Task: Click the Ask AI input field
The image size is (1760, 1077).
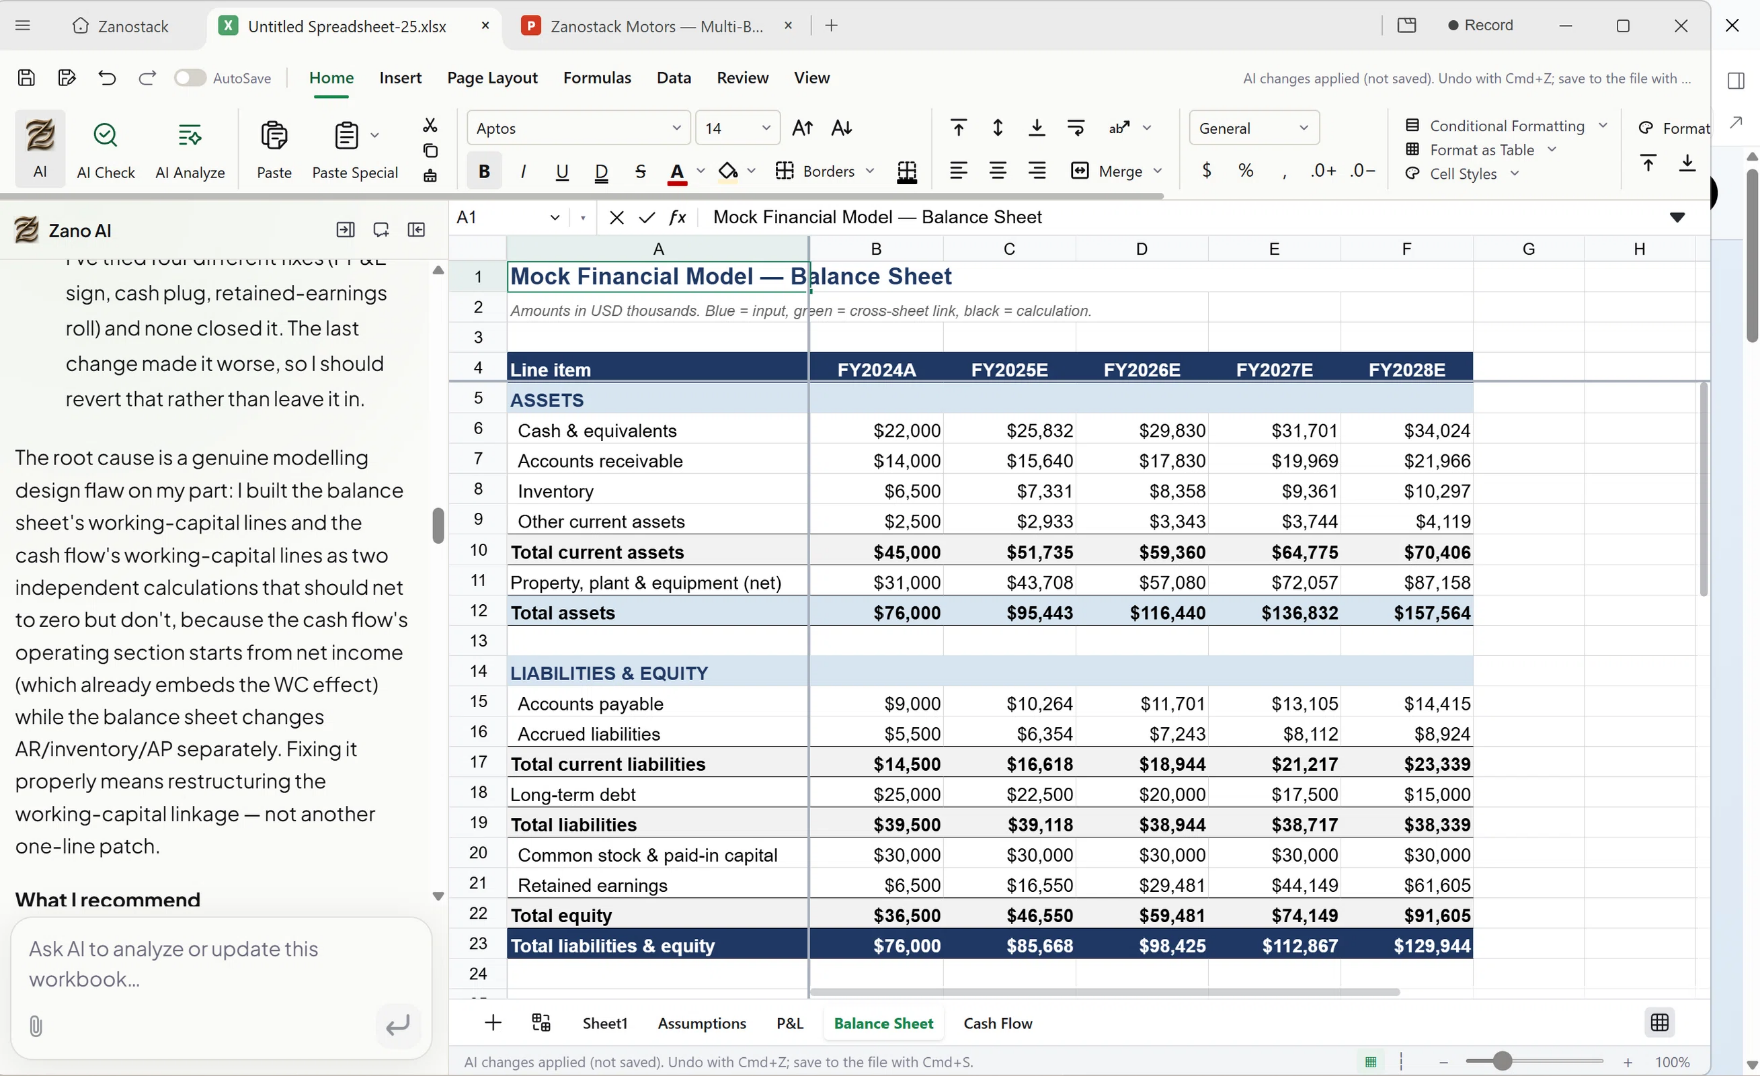Action: tap(220, 965)
